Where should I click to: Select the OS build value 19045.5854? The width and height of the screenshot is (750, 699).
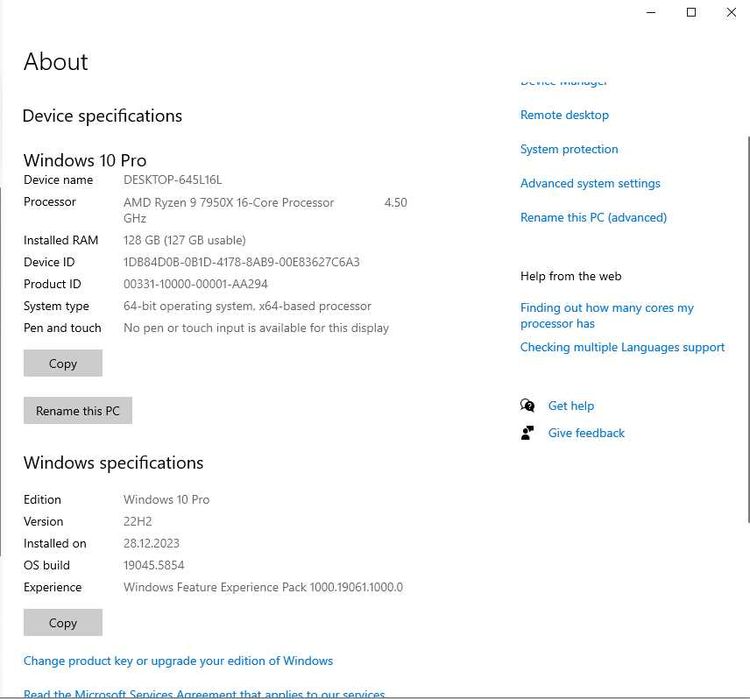154,566
